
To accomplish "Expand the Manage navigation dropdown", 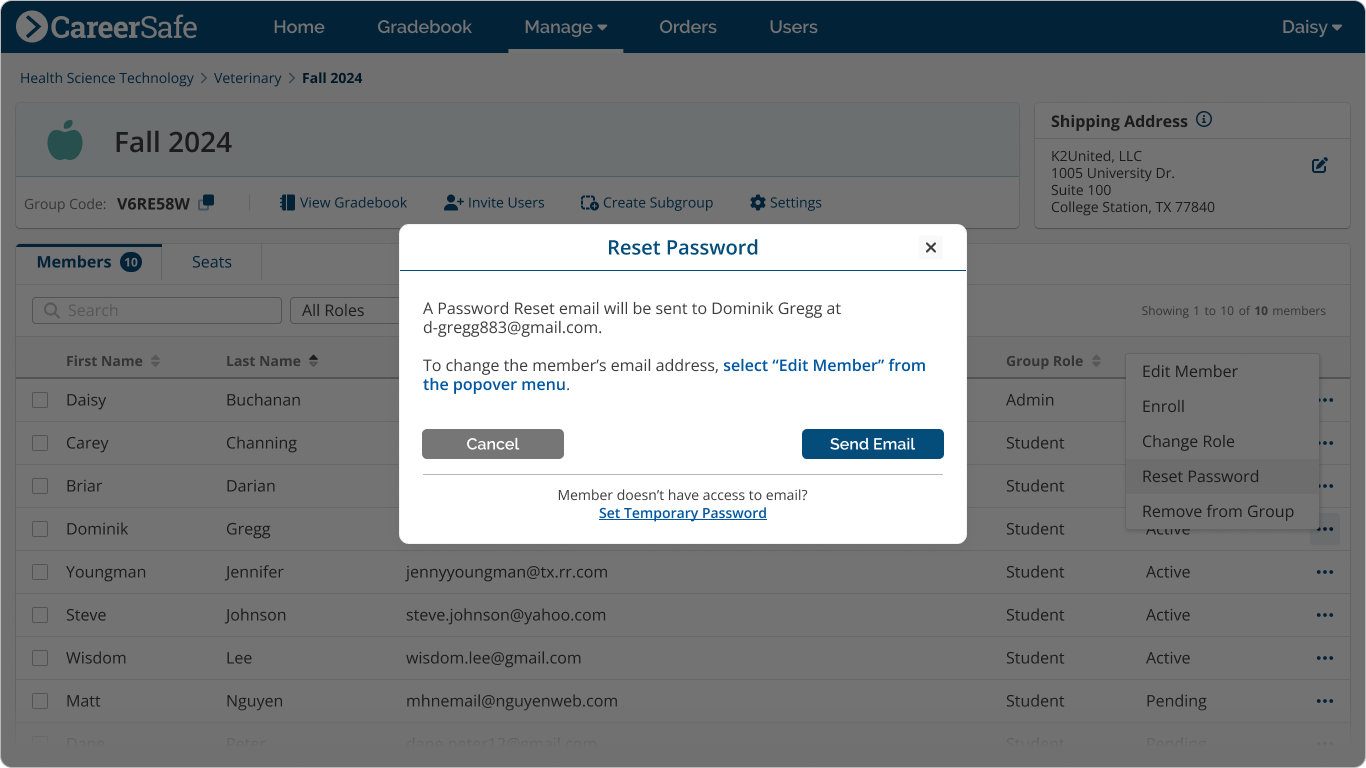I will pyautogui.click(x=565, y=27).
